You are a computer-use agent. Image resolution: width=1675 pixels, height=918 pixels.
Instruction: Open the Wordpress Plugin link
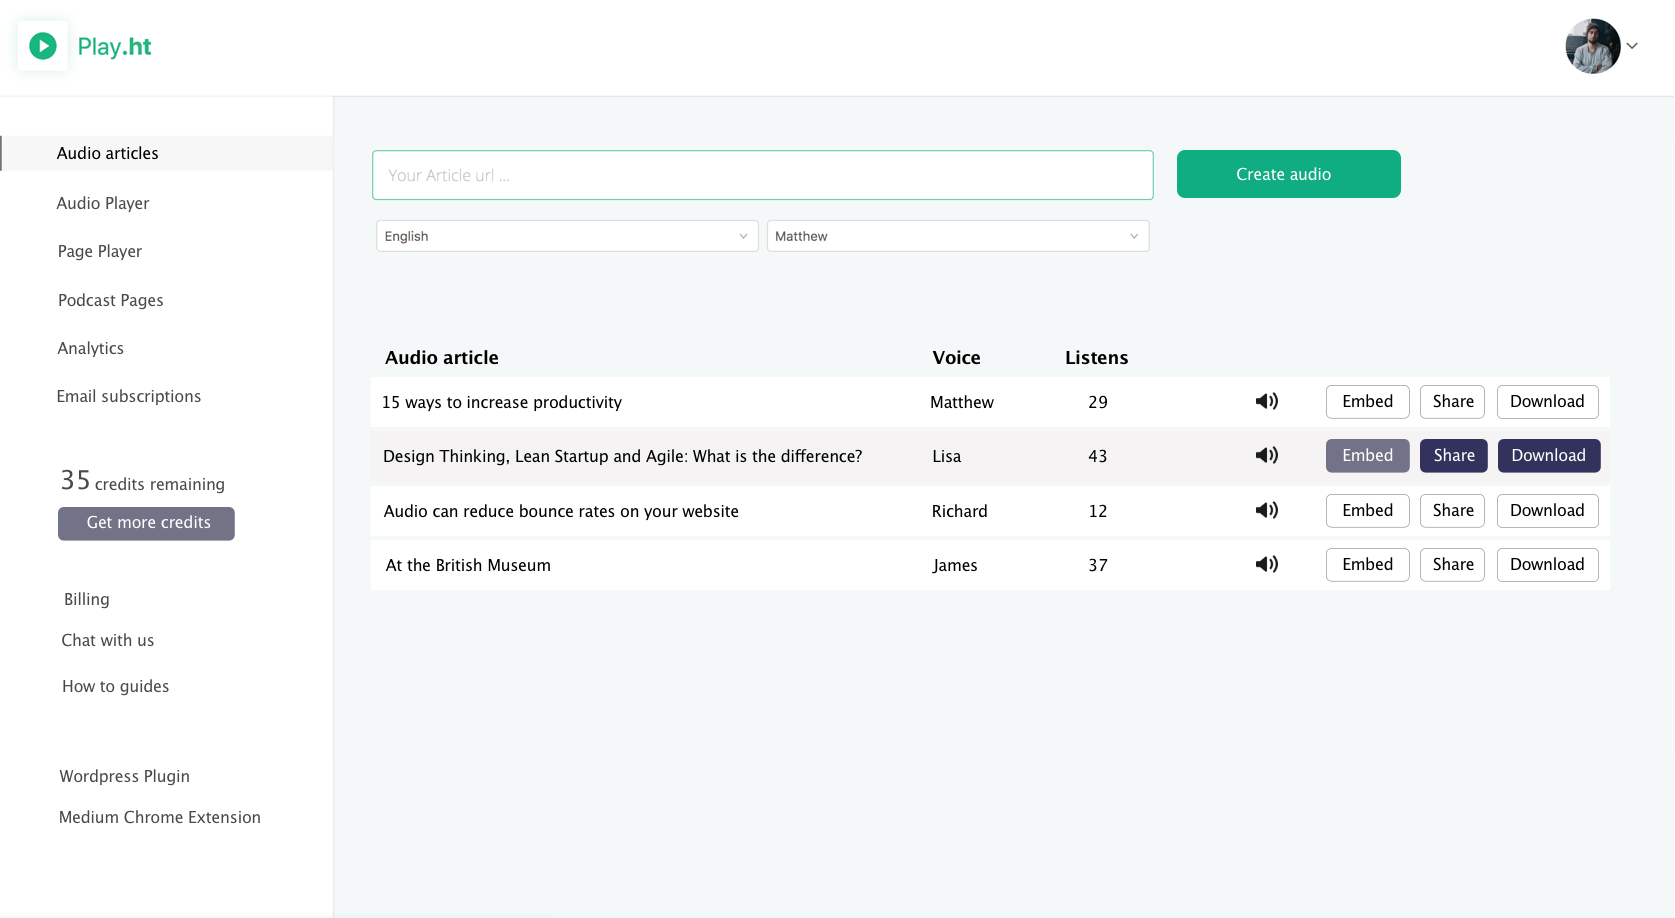coord(124,776)
